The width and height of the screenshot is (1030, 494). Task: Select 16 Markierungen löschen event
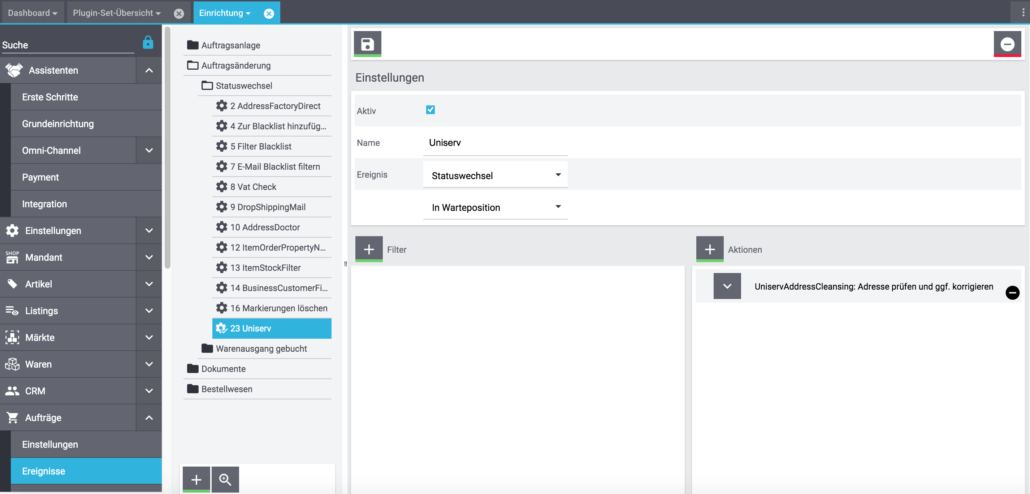tap(272, 308)
